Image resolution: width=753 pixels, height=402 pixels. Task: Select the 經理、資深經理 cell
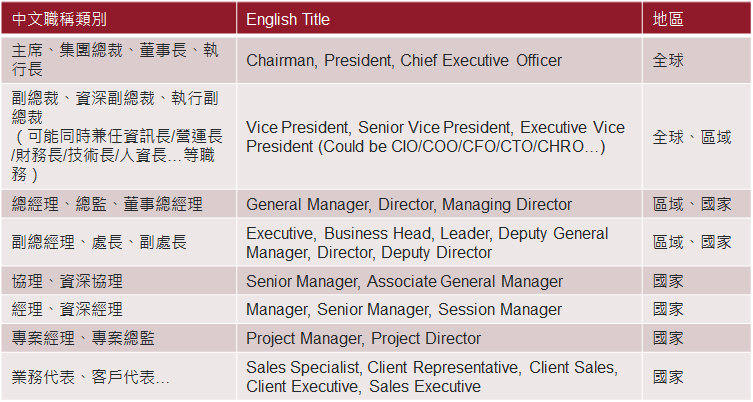[68, 309]
